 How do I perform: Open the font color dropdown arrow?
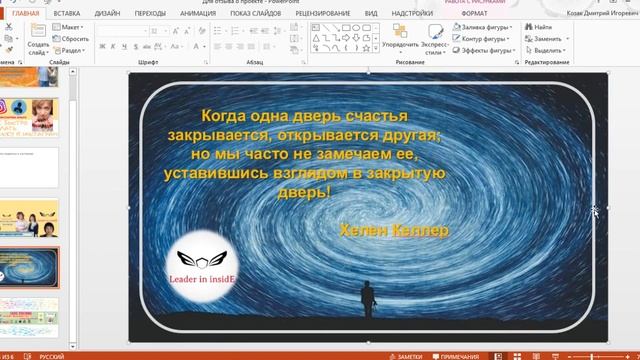(x=204, y=47)
